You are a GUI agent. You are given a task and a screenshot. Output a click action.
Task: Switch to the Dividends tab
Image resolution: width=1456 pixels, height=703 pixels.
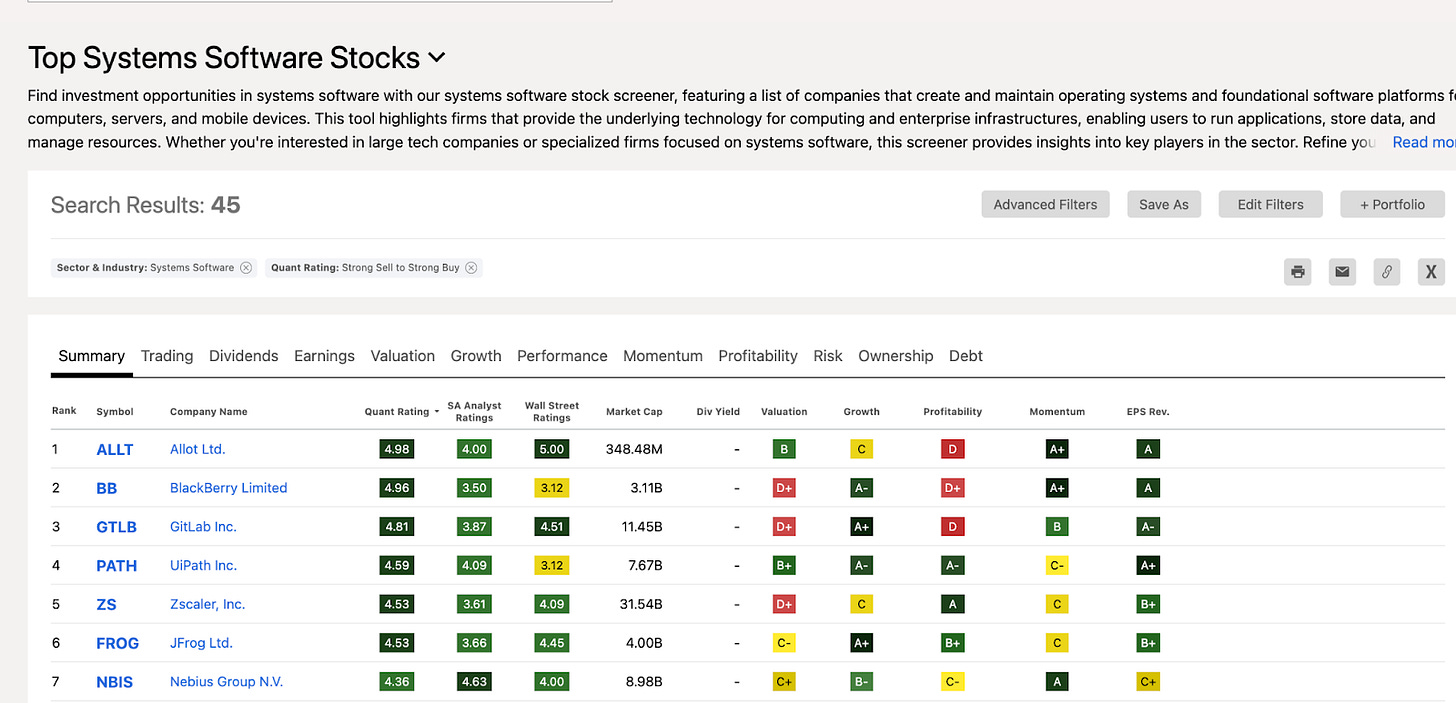pyautogui.click(x=244, y=356)
